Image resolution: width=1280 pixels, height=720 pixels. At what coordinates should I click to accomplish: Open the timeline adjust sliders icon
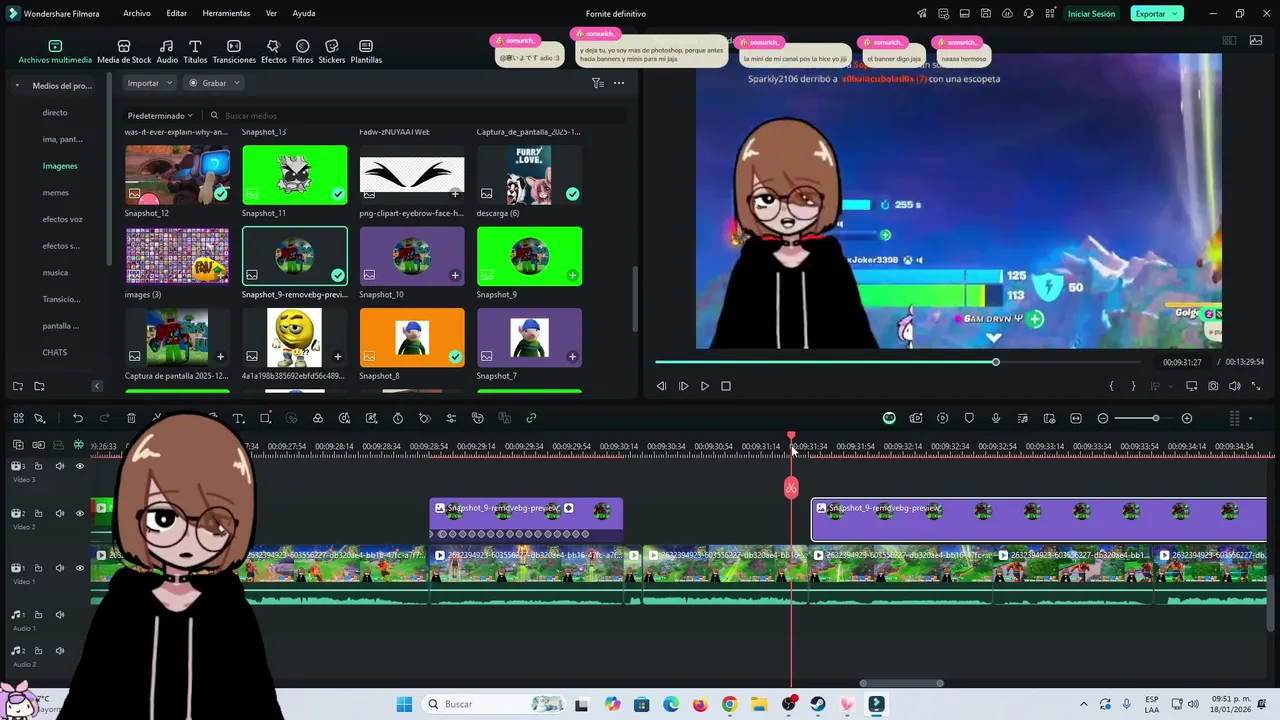coord(451,418)
